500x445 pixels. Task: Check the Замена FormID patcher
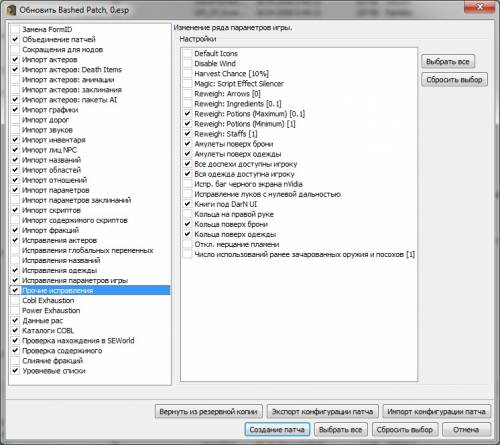(15, 29)
